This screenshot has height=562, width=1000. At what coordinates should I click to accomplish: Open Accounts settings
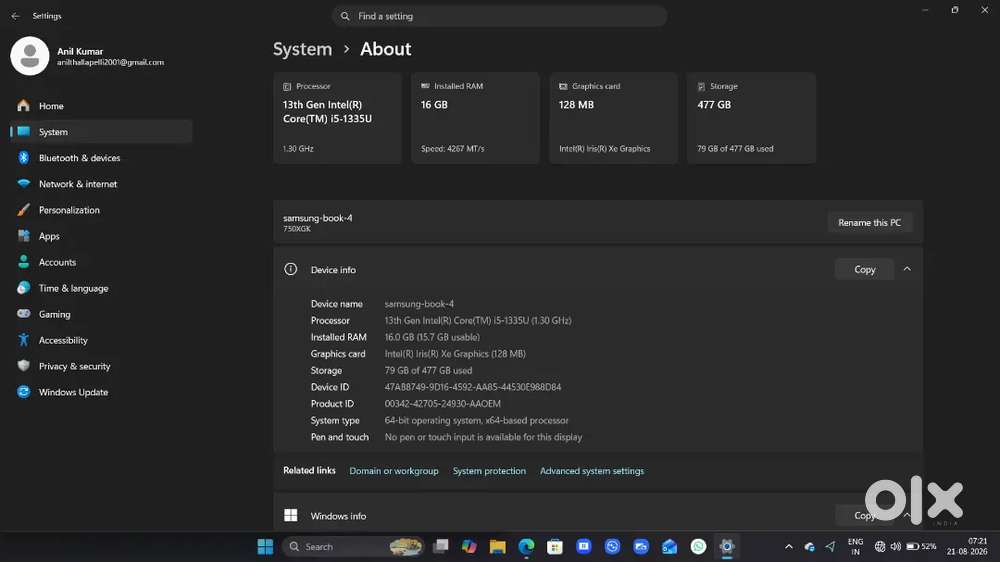click(101, 262)
